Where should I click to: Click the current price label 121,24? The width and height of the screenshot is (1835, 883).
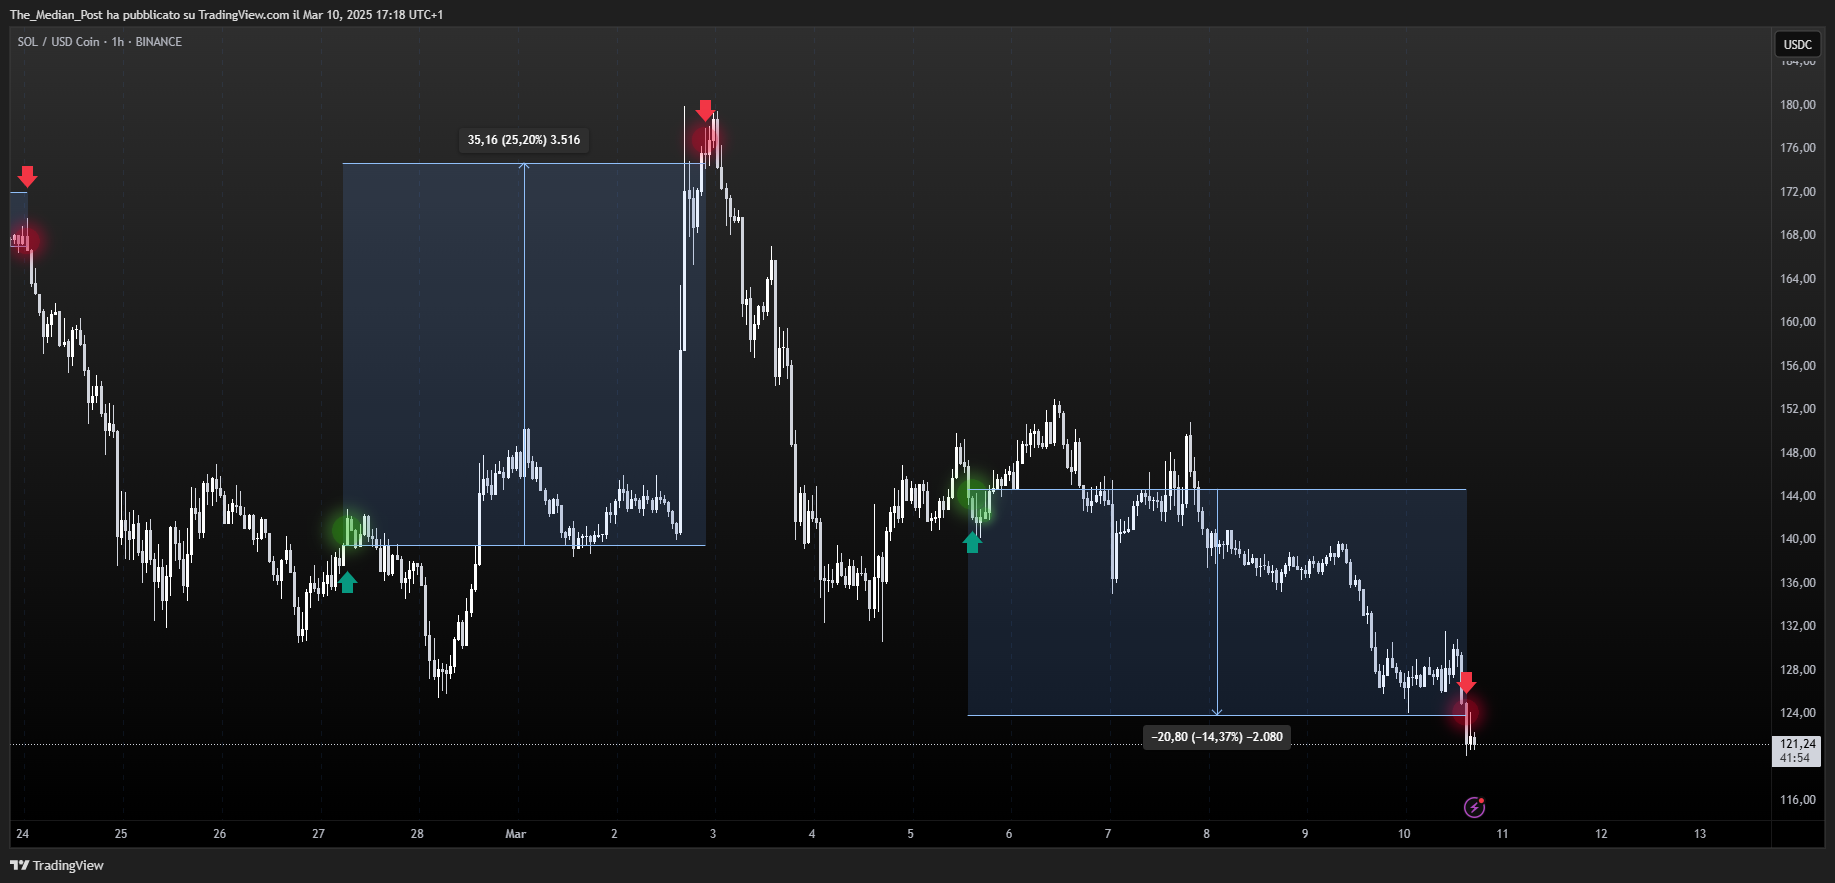(1798, 744)
